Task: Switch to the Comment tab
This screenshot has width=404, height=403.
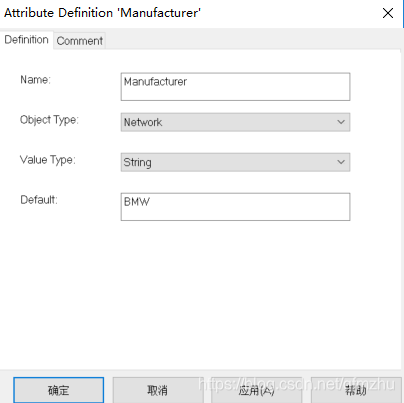Action: click(80, 41)
